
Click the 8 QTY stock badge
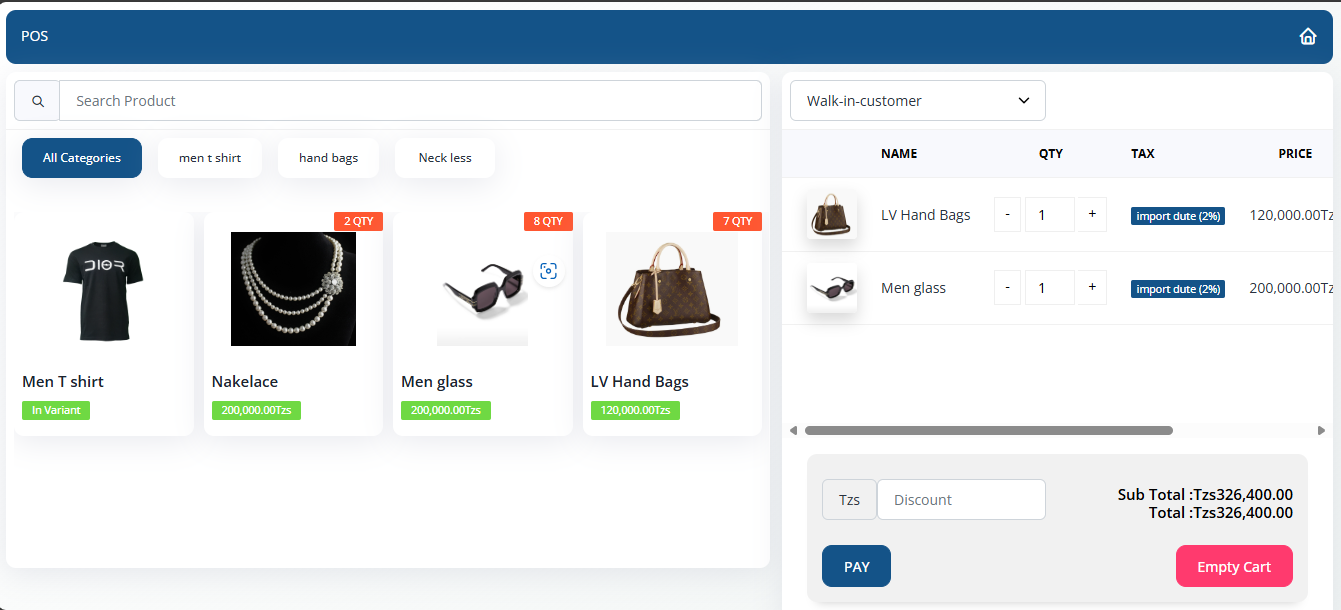point(548,221)
